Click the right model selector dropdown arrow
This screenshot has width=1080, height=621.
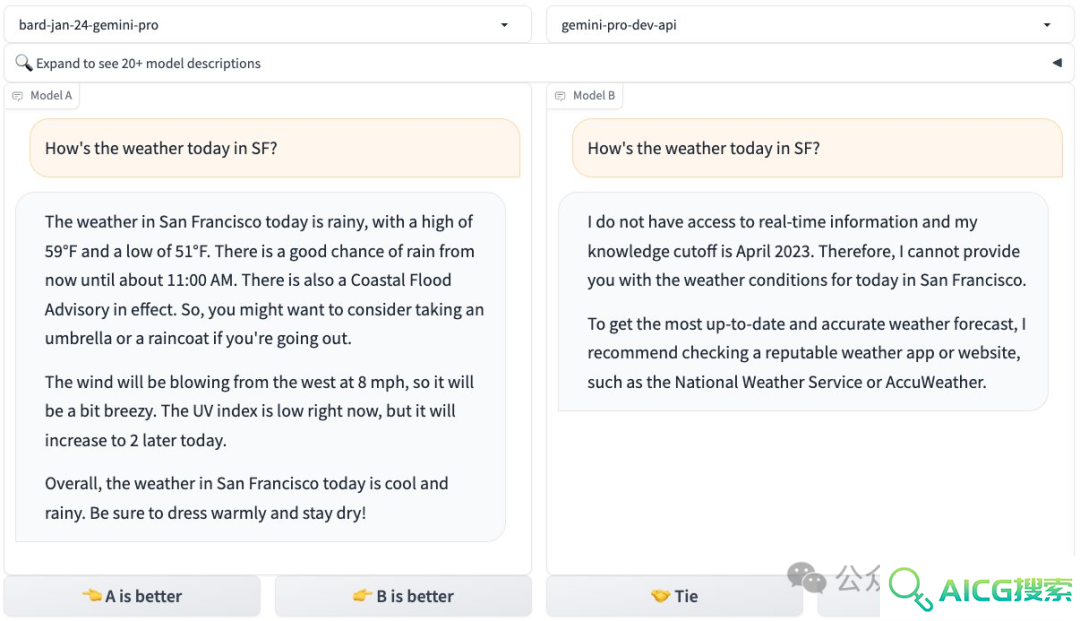tap(1047, 25)
